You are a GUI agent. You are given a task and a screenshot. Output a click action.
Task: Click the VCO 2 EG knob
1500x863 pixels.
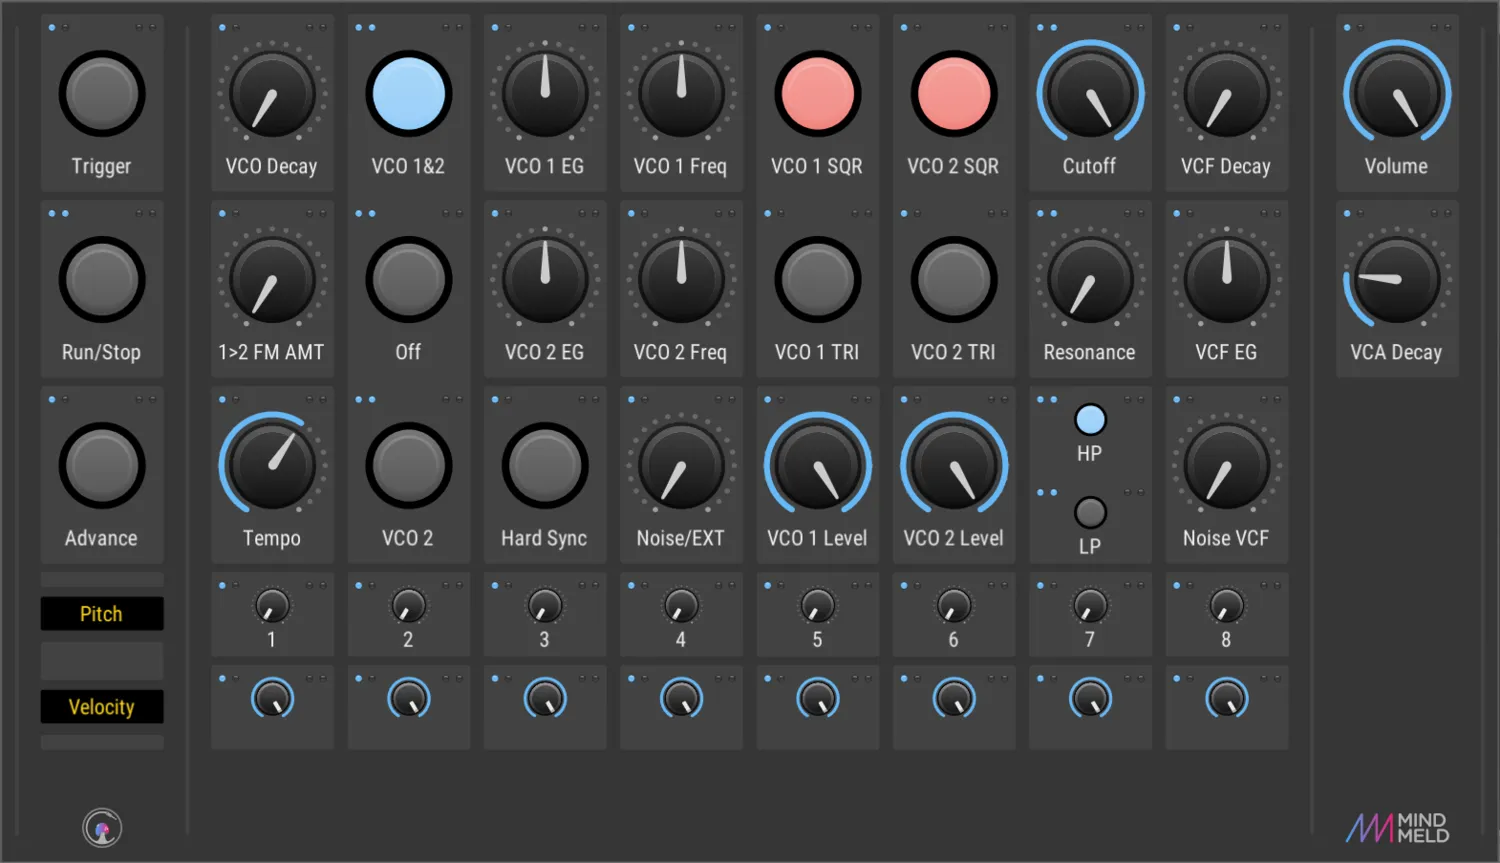(545, 280)
